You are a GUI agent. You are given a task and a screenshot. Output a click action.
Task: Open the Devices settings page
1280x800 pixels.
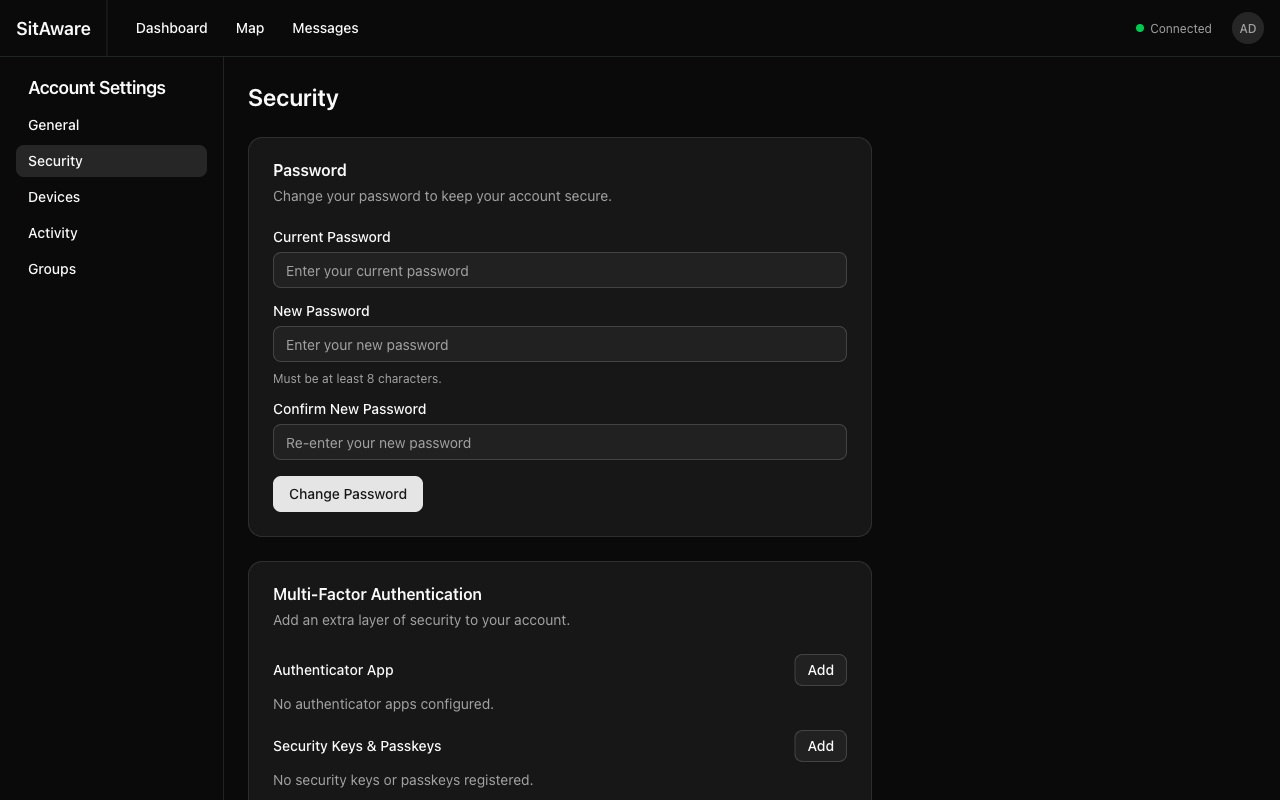click(x=54, y=197)
